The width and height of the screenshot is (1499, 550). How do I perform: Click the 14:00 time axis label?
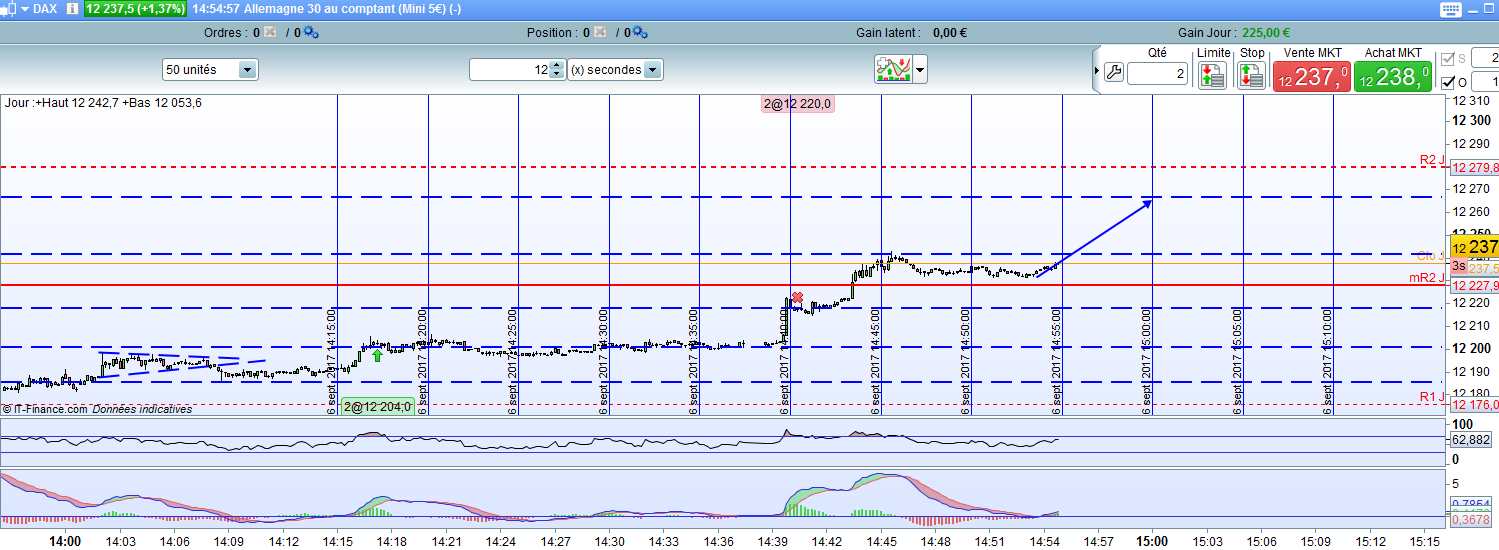(66, 542)
